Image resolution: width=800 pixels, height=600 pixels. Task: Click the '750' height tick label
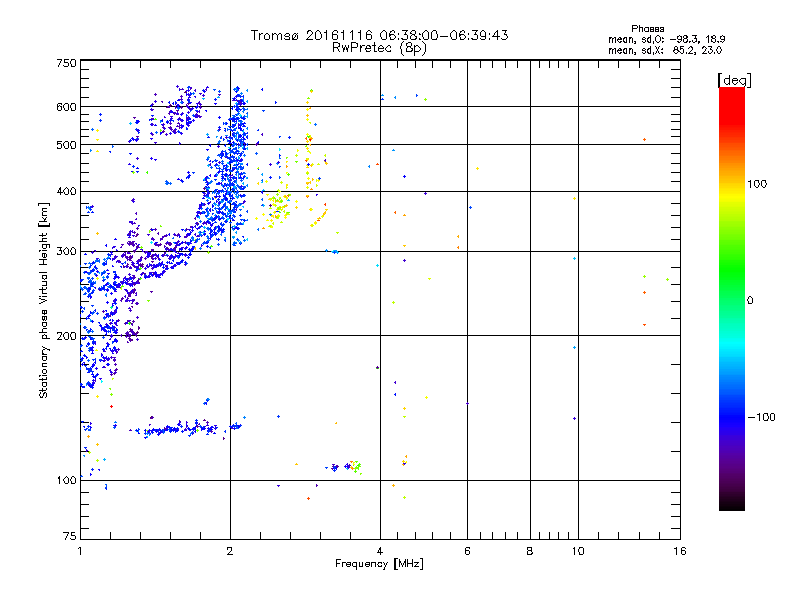tap(66, 63)
